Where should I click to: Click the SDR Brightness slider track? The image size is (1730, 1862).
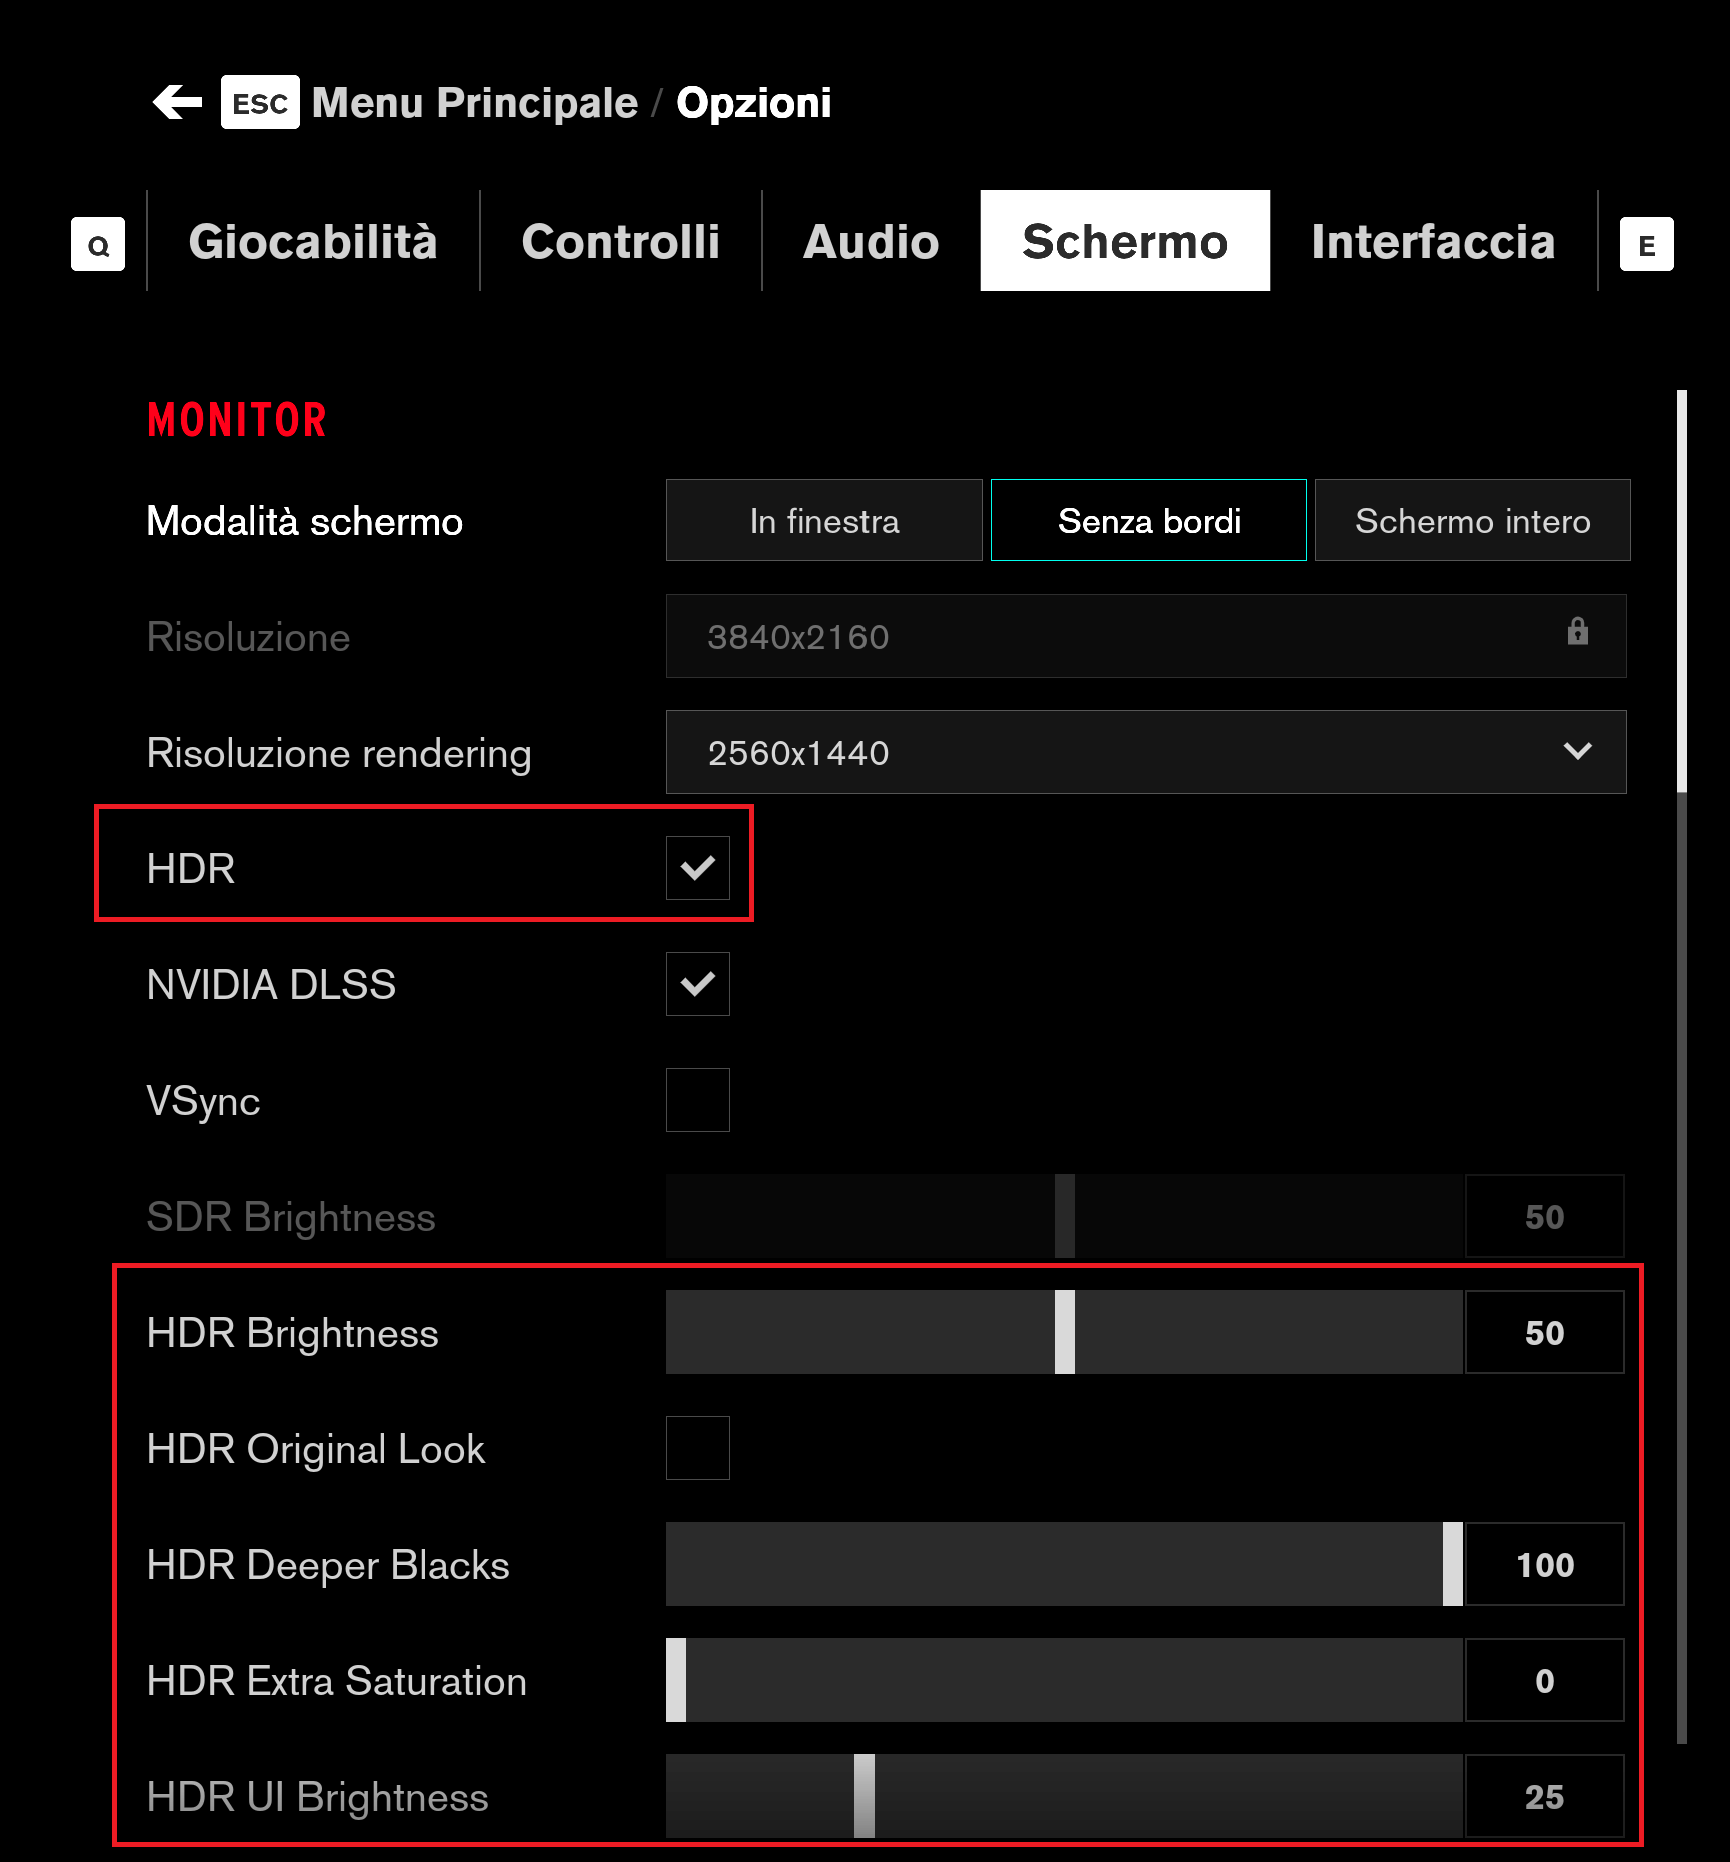pos(1064,1216)
